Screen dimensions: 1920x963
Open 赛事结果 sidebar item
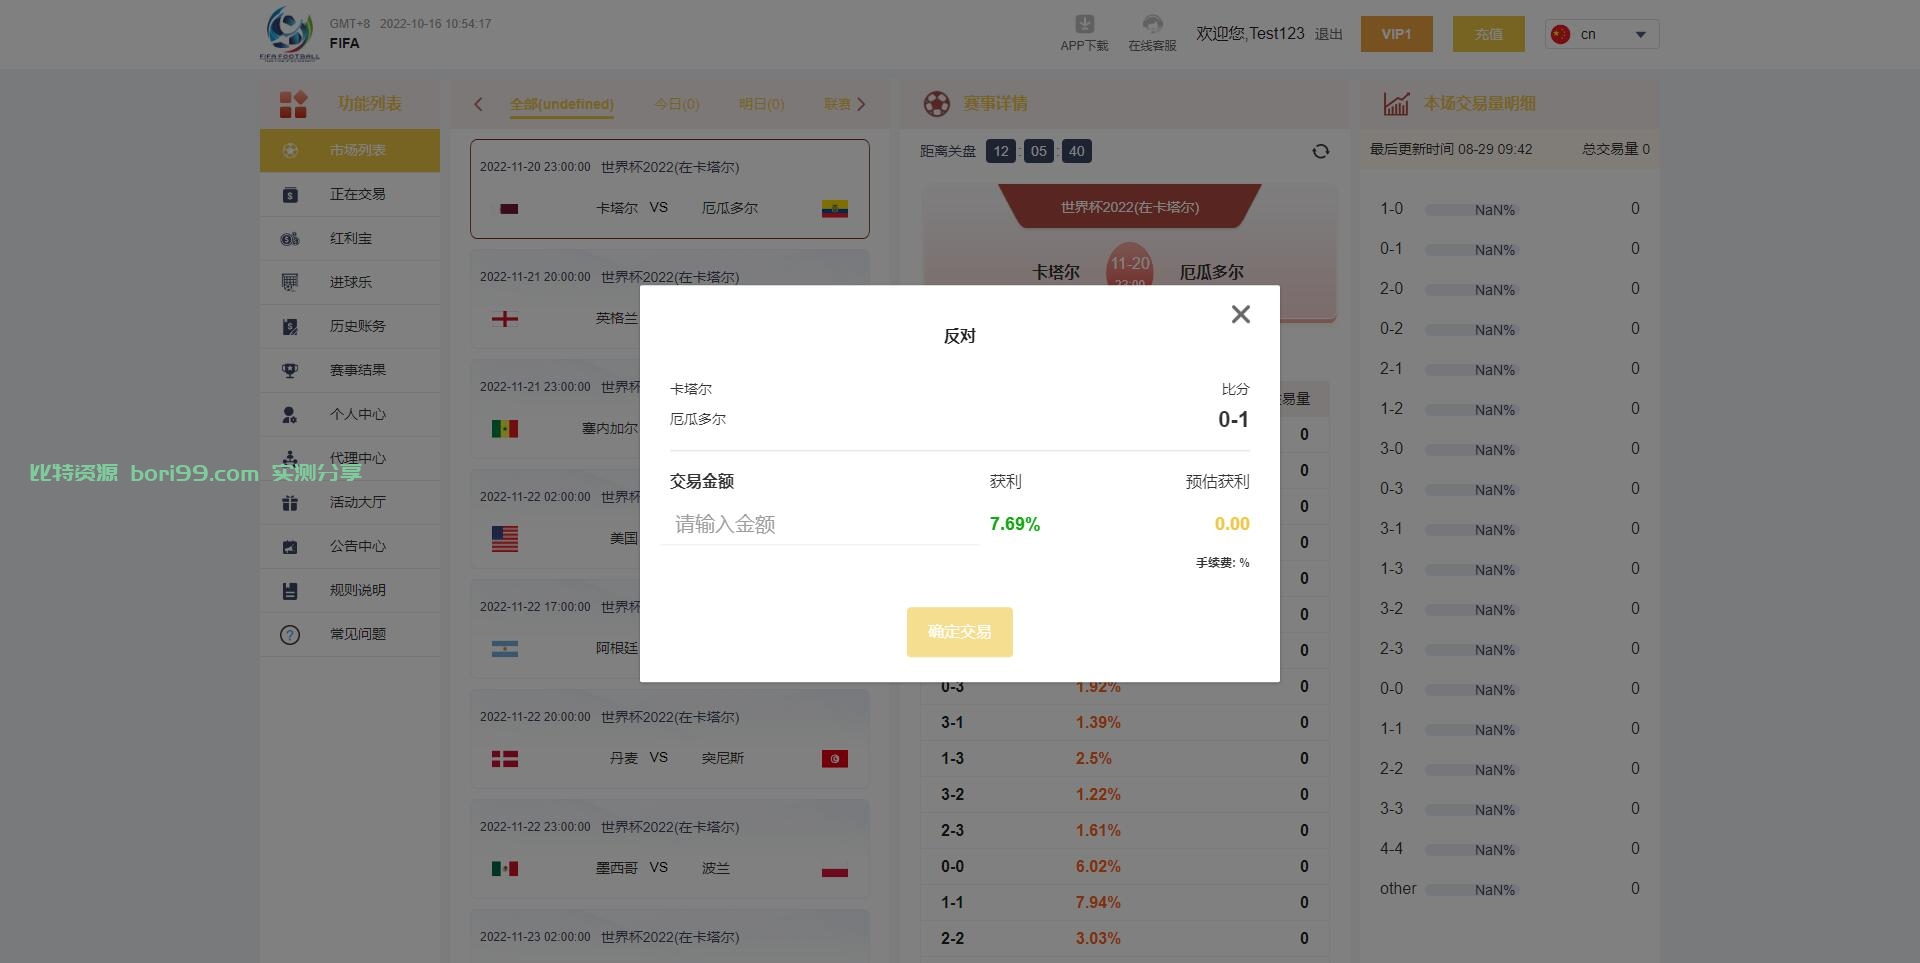tap(350, 370)
